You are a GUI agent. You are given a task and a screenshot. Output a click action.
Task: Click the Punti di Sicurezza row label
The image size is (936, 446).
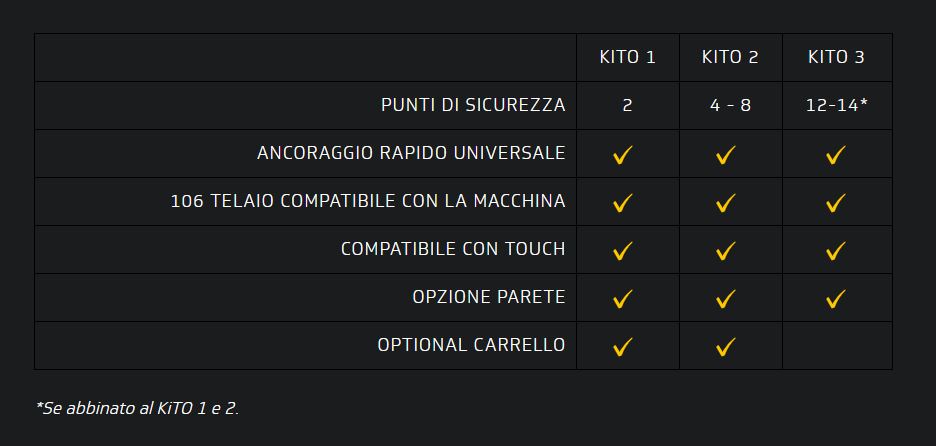[x=473, y=105]
